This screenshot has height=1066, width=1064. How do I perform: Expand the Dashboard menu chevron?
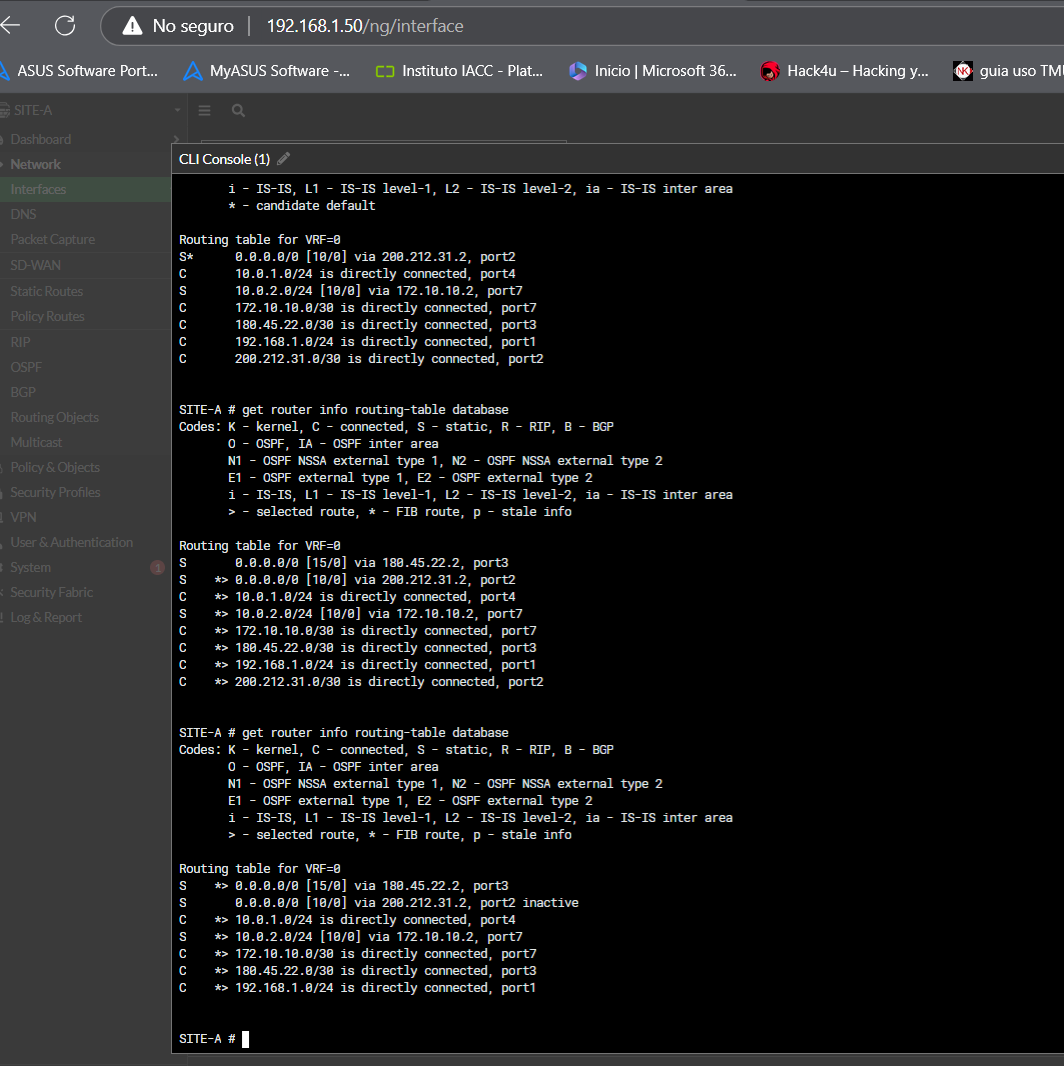176,139
